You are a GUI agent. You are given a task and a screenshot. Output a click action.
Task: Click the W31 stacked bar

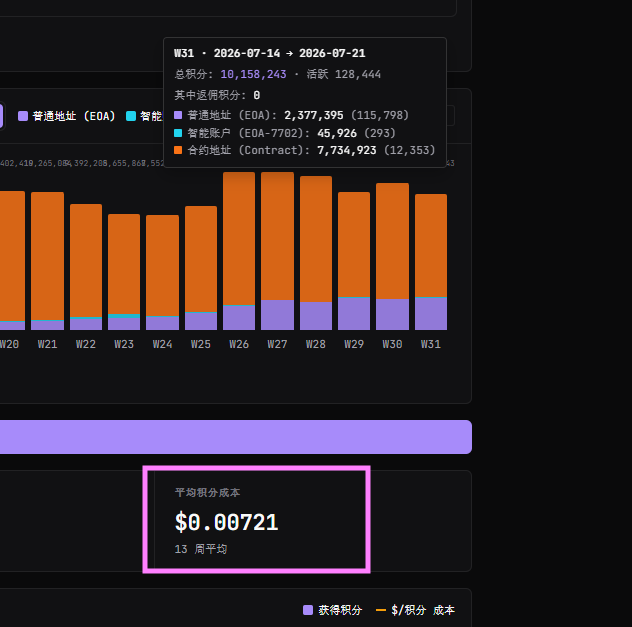(x=431, y=262)
